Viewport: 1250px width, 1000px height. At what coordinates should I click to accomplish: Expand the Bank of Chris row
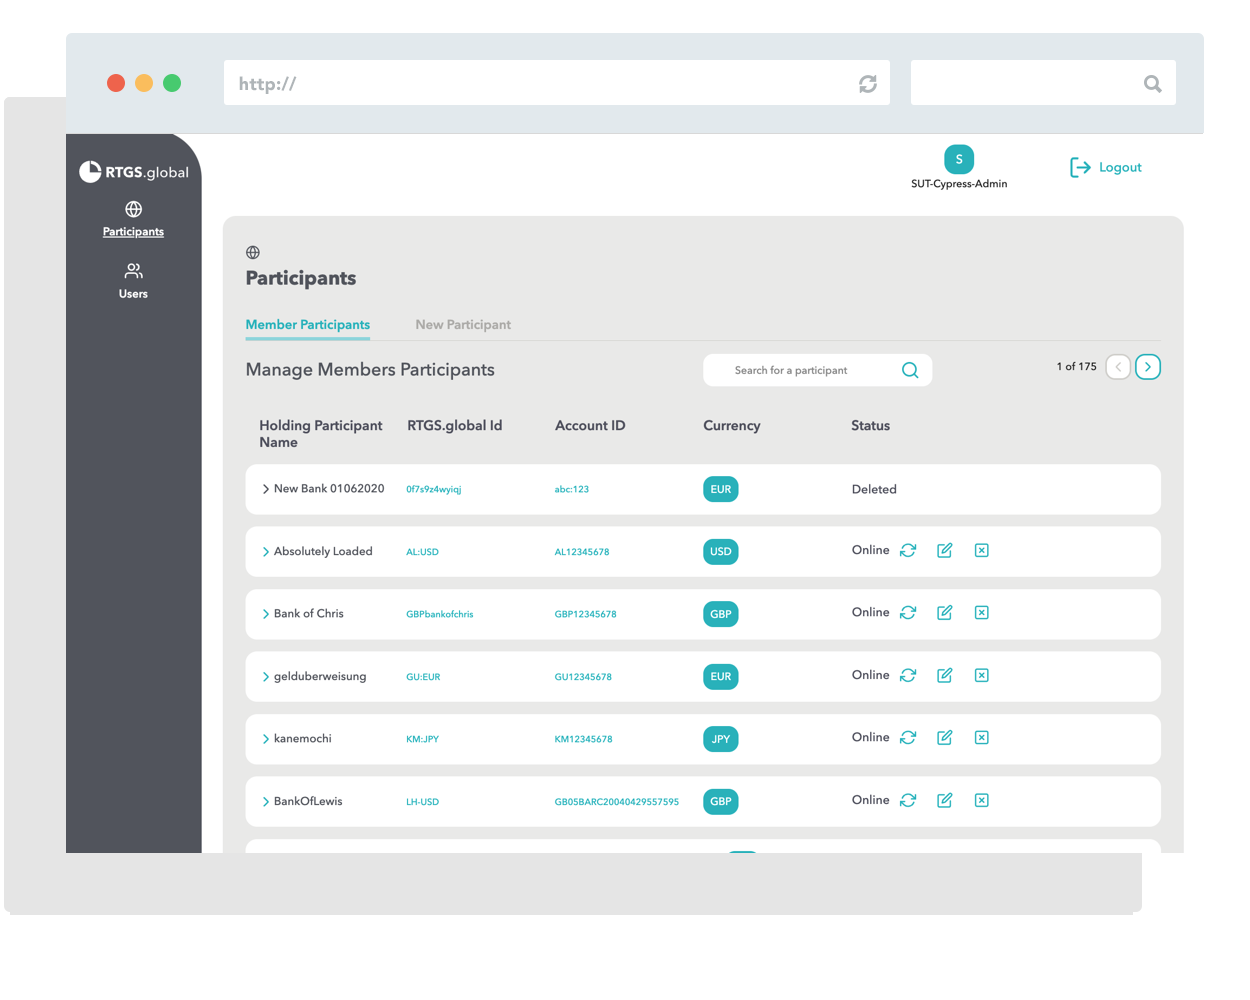click(265, 614)
